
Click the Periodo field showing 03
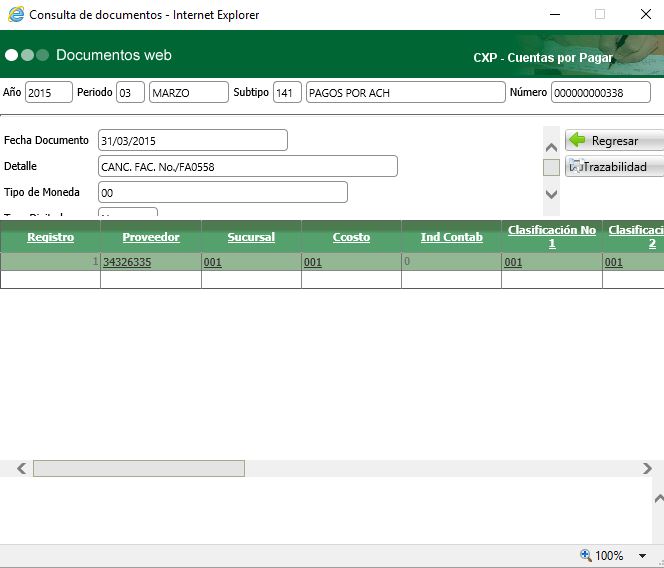click(130, 92)
